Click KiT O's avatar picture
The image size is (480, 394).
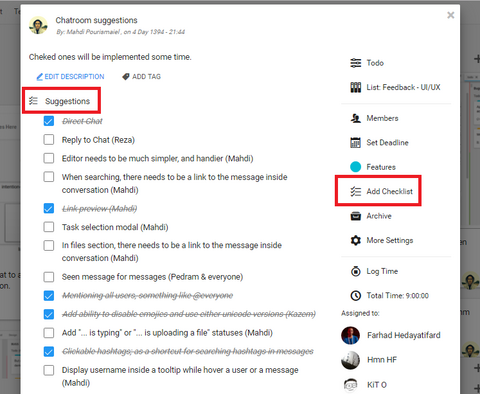[x=350, y=384]
